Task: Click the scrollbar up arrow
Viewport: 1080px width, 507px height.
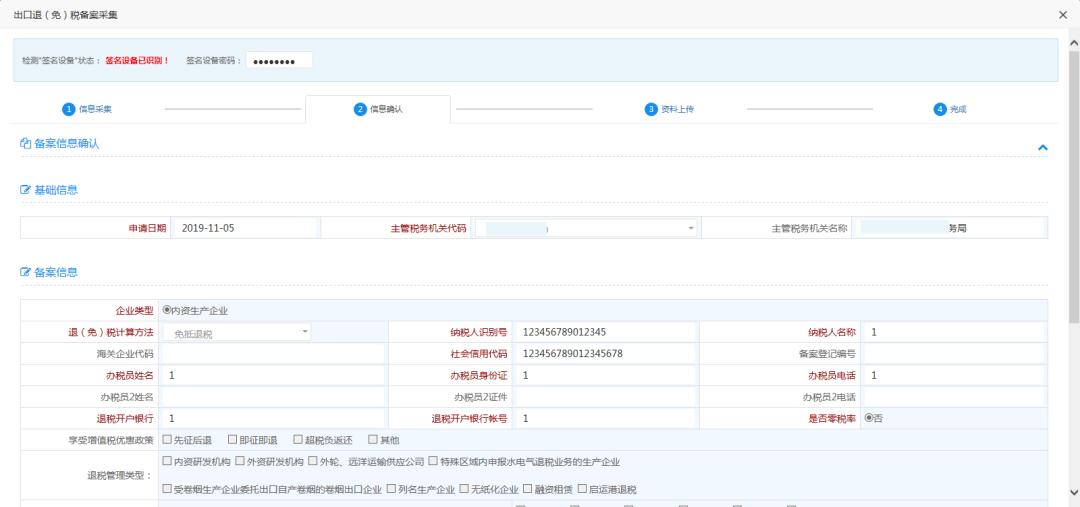Action: (1073, 44)
